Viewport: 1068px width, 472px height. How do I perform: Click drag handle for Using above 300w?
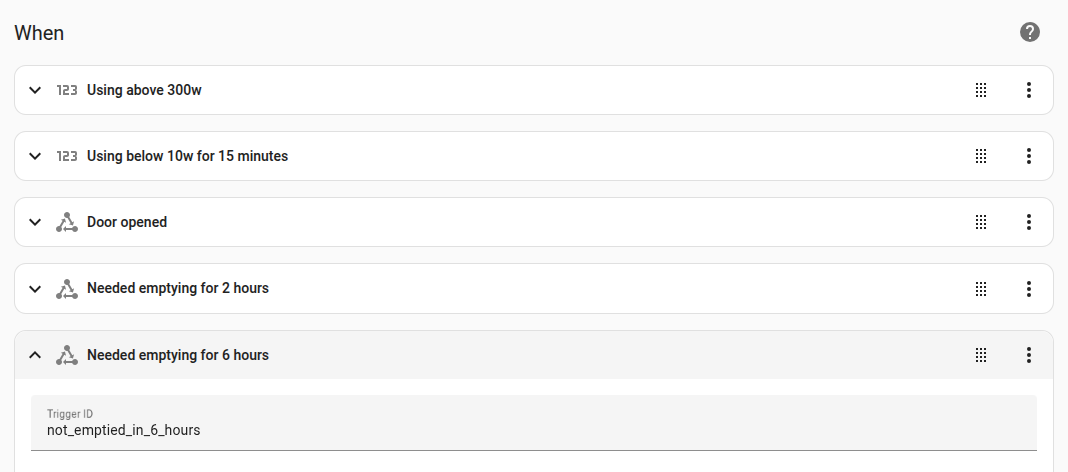tap(981, 90)
